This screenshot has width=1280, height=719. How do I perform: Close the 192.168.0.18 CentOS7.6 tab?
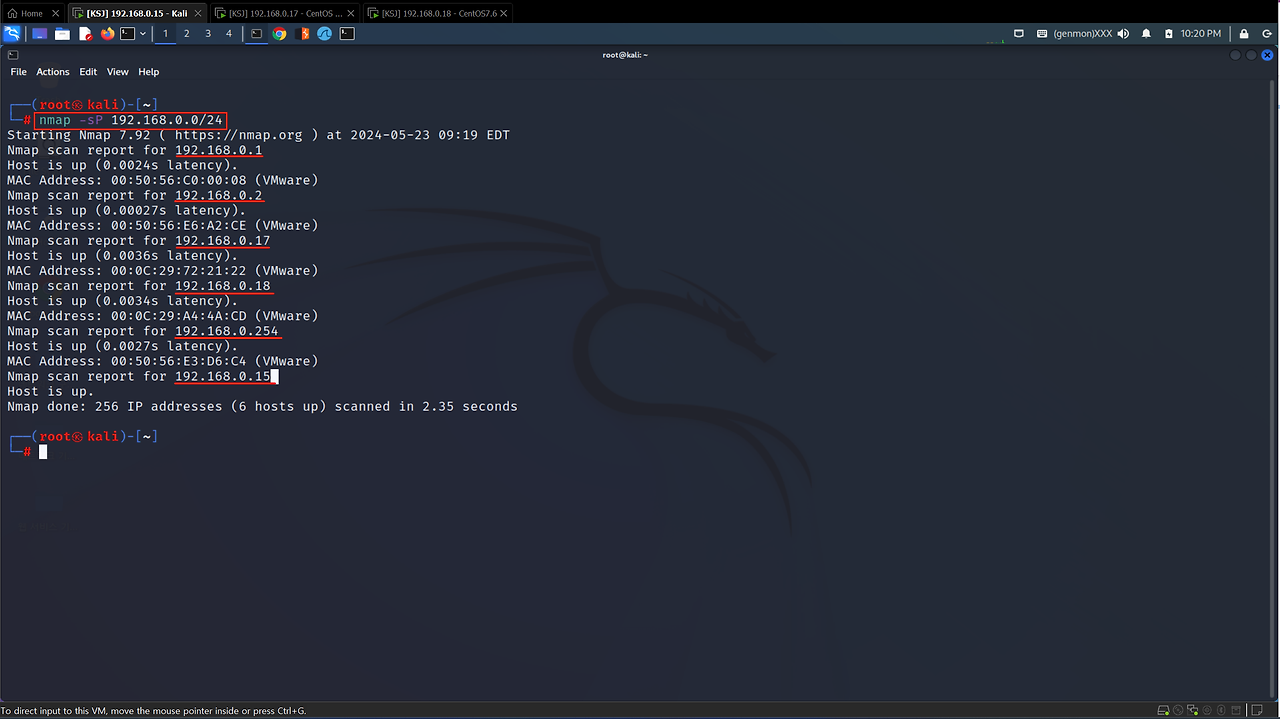click(504, 13)
